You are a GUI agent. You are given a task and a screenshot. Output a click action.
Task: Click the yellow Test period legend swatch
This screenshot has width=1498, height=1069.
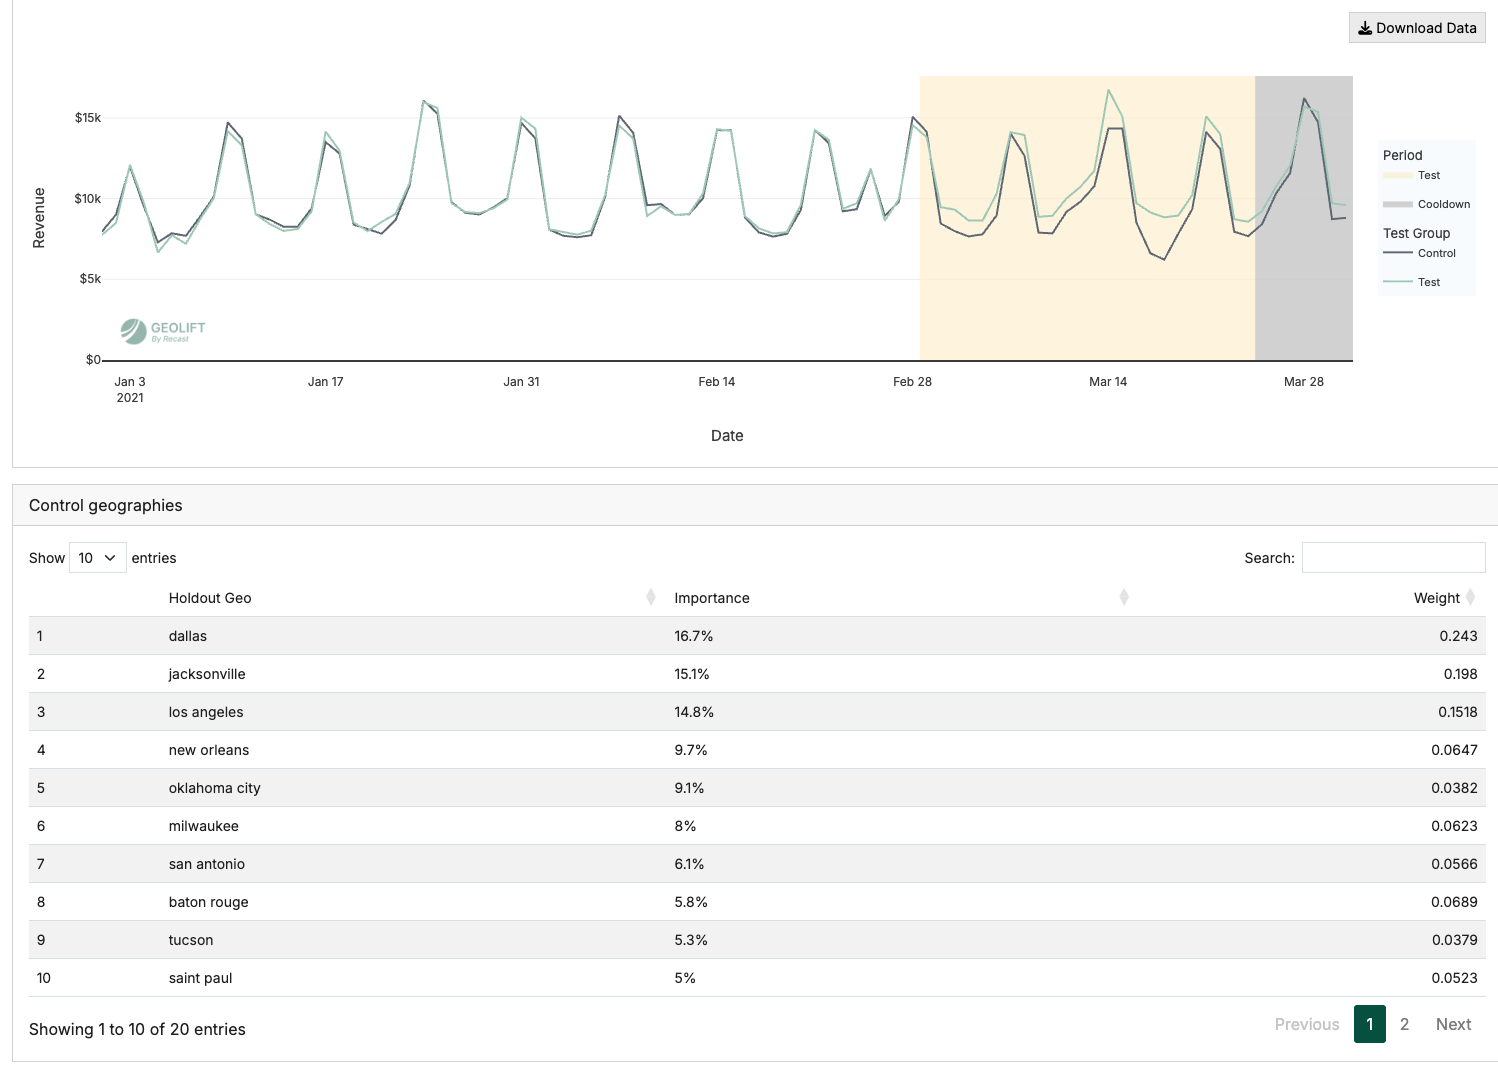pyautogui.click(x=1398, y=176)
